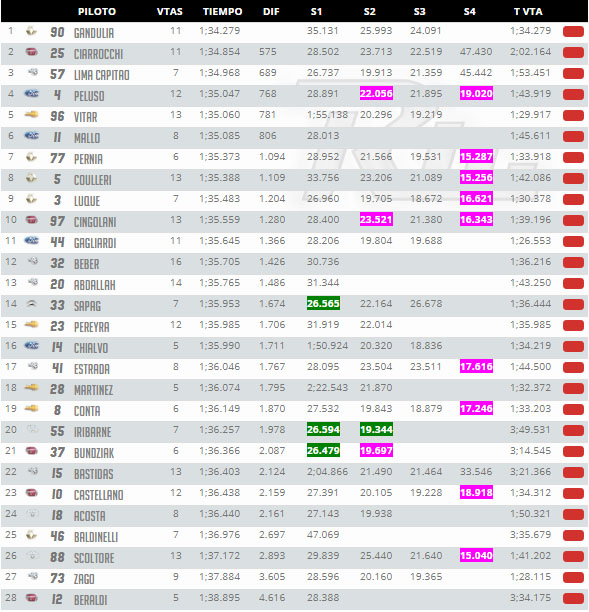
Task: Select driver name BERALDI
Action: [x=91, y=600]
